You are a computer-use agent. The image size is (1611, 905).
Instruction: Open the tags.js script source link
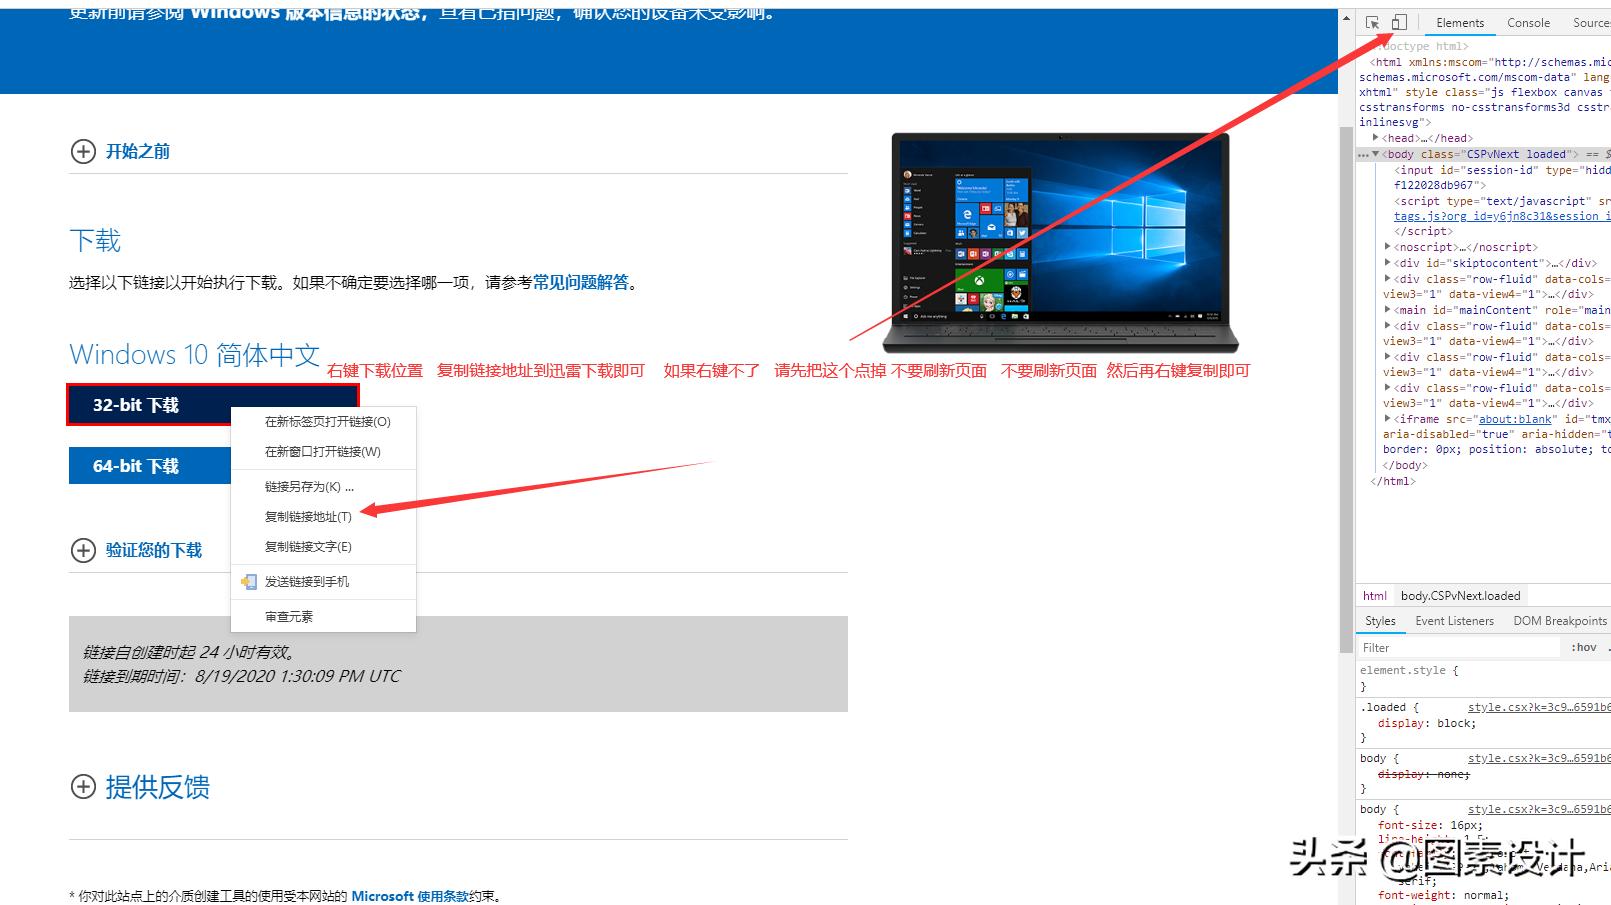click(1502, 216)
